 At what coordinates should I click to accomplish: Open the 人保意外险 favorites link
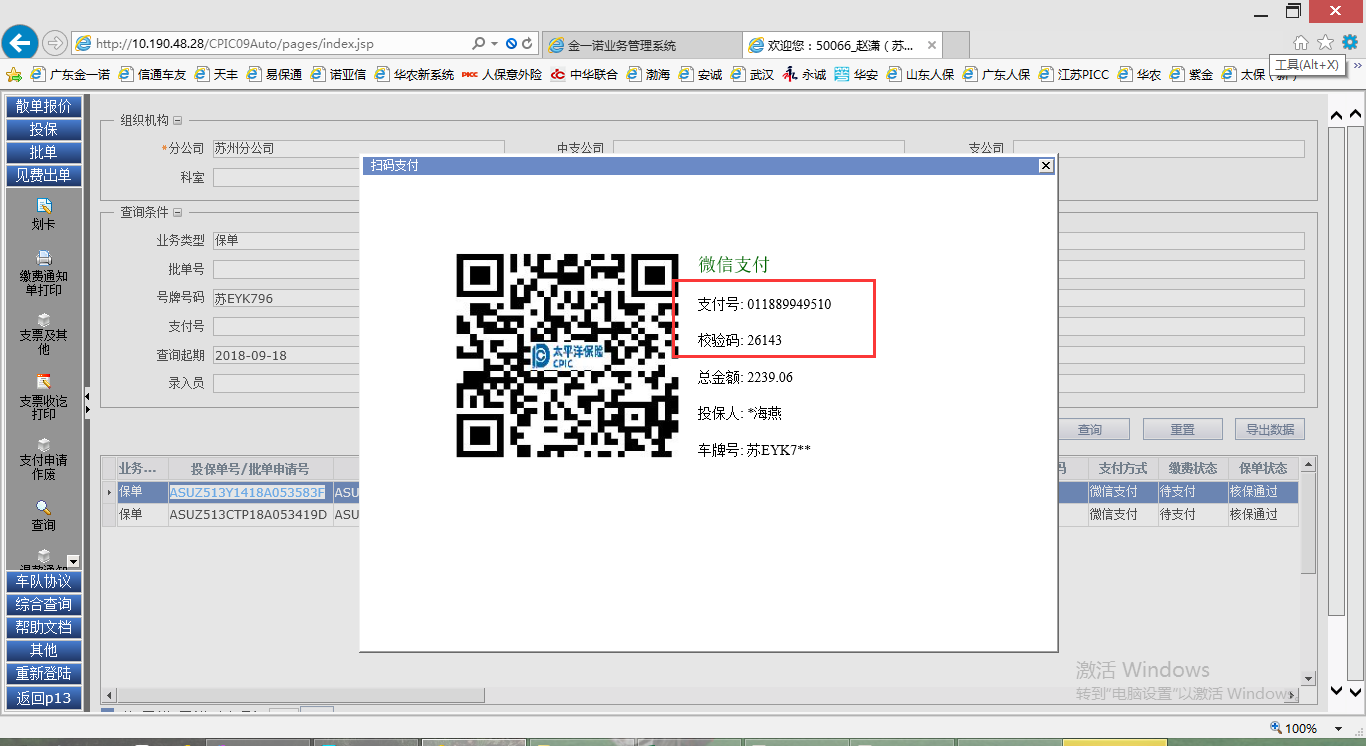[502, 74]
